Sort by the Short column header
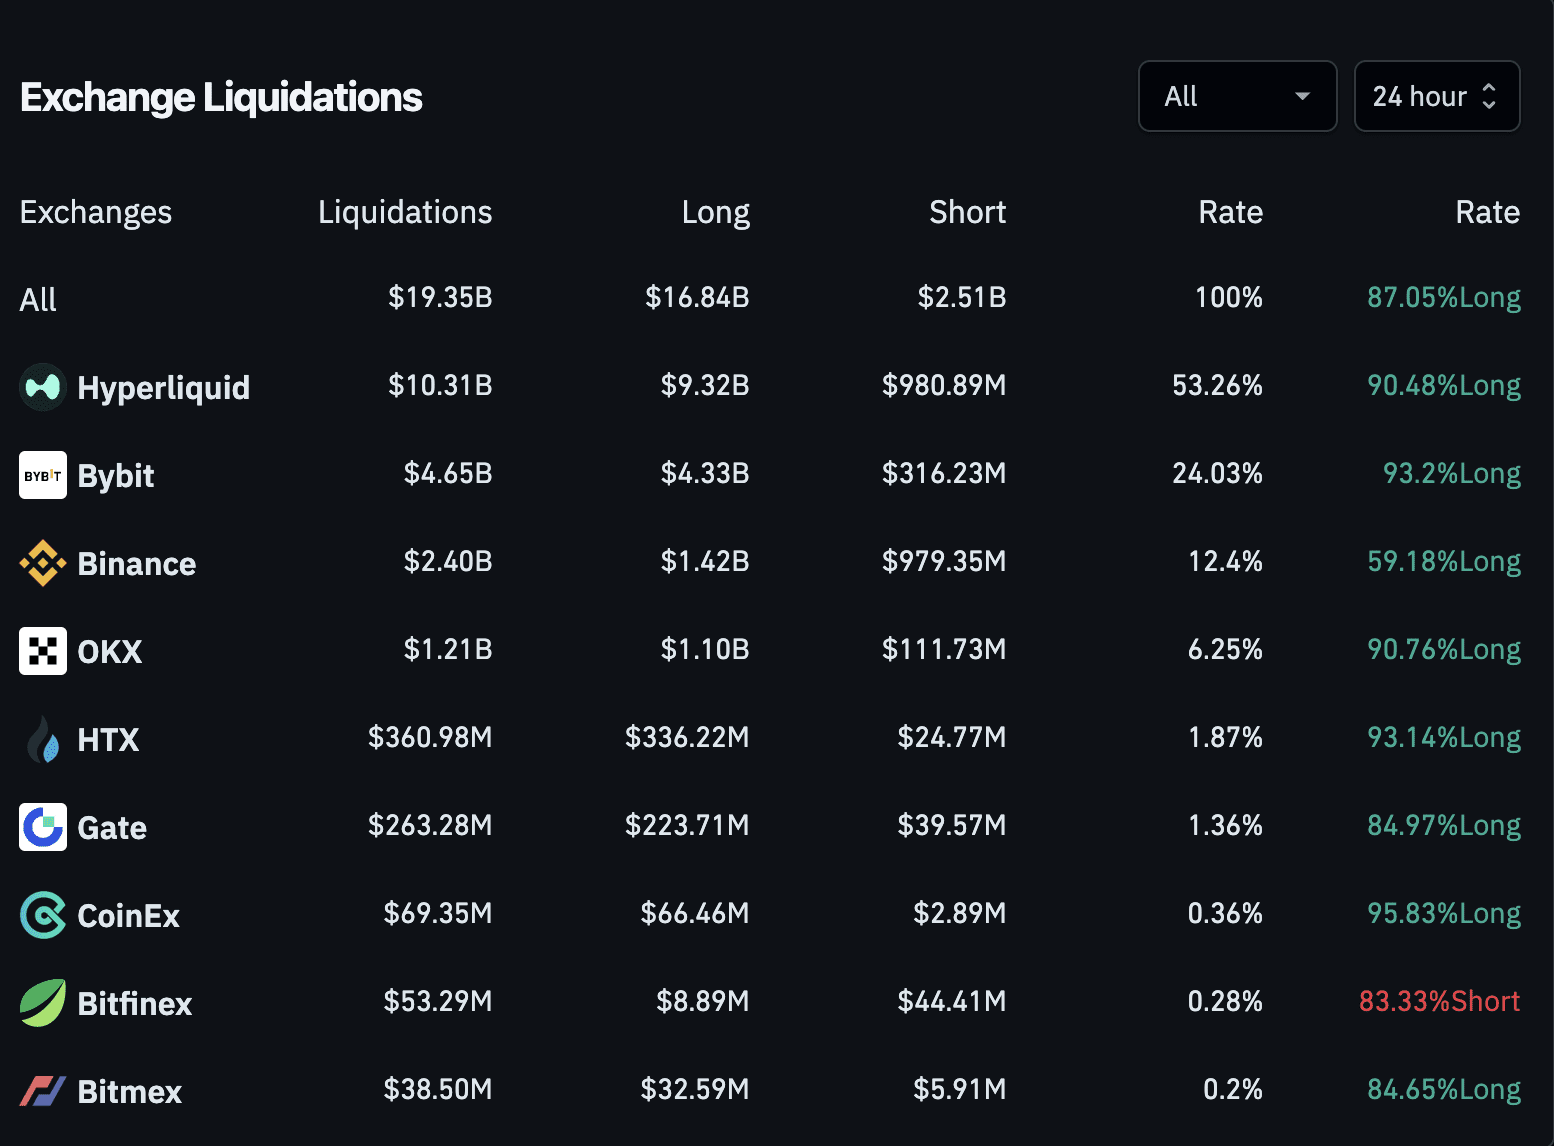 pyautogui.click(x=967, y=212)
